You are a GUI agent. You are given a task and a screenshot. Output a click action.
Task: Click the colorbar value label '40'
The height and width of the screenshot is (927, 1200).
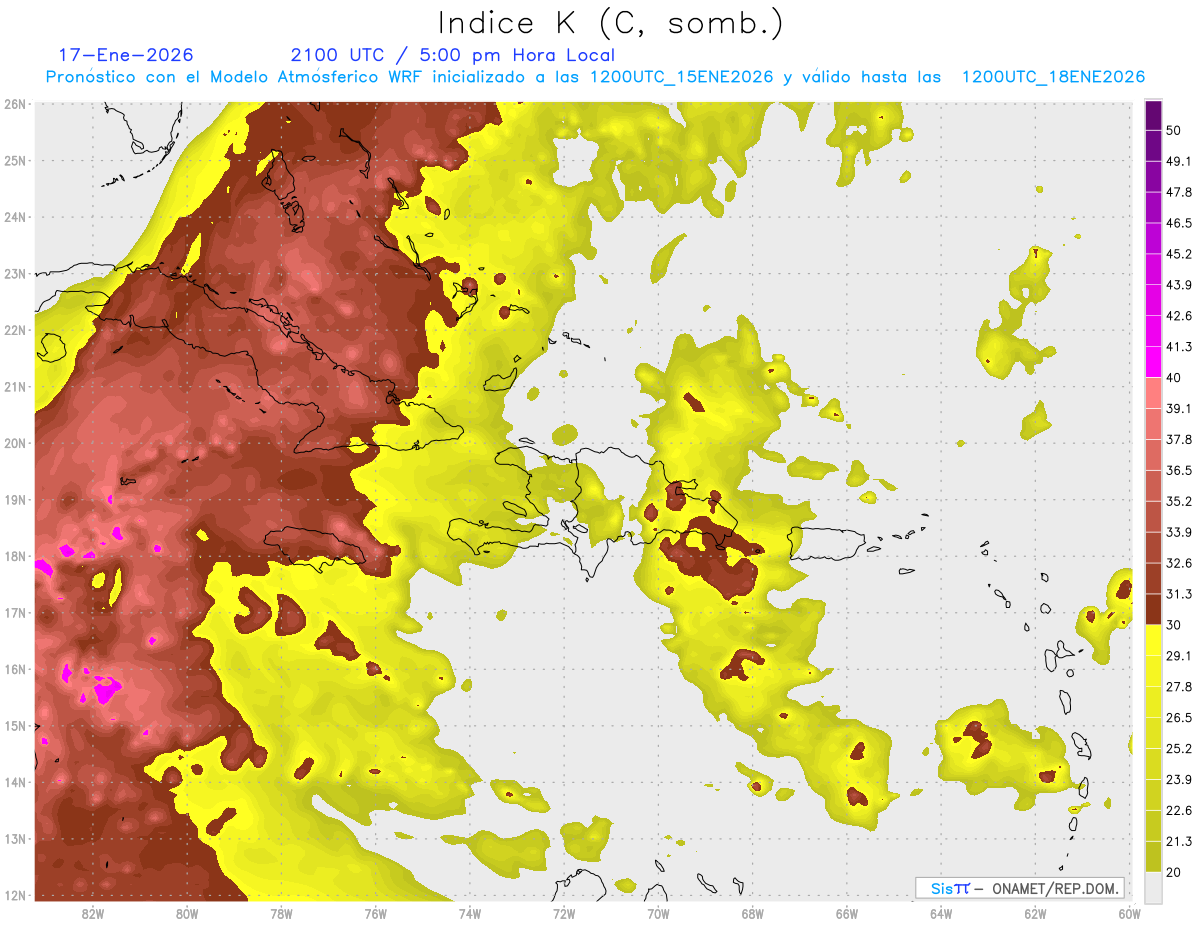tap(1174, 377)
